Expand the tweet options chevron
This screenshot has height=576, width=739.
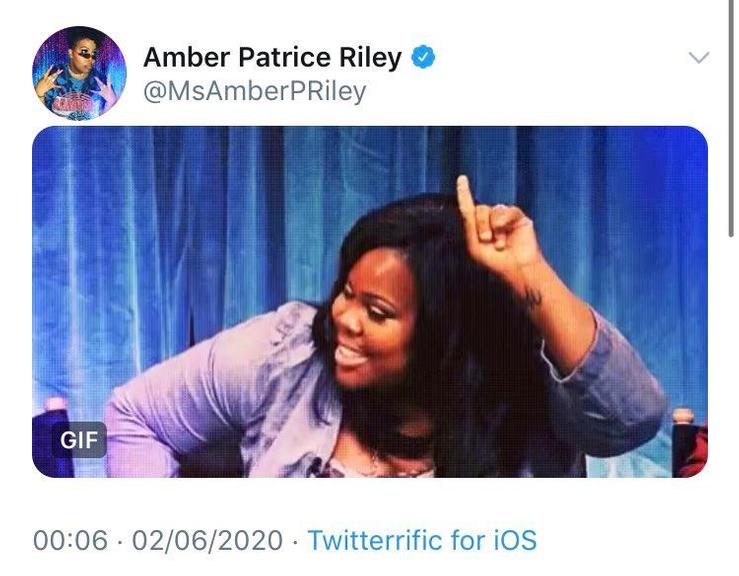[x=698, y=58]
